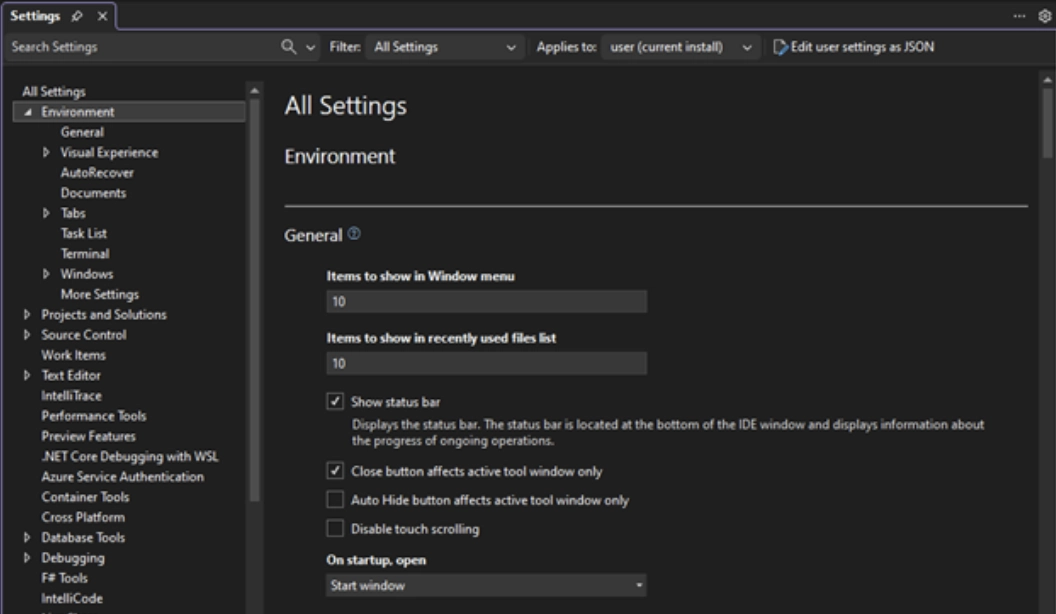The width and height of the screenshot is (1056, 614).
Task: Select Preview Features in settings tree
Action: click(x=88, y=436)
